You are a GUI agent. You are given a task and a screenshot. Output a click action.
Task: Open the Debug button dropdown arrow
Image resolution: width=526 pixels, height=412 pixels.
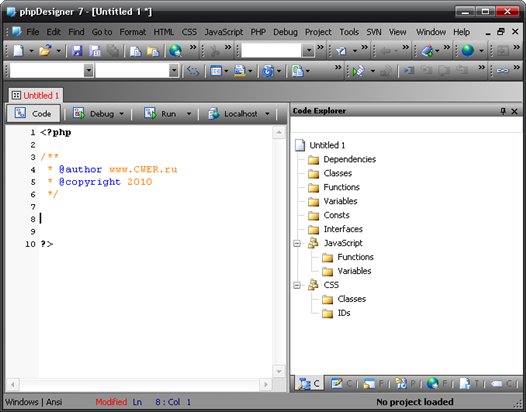121,114
